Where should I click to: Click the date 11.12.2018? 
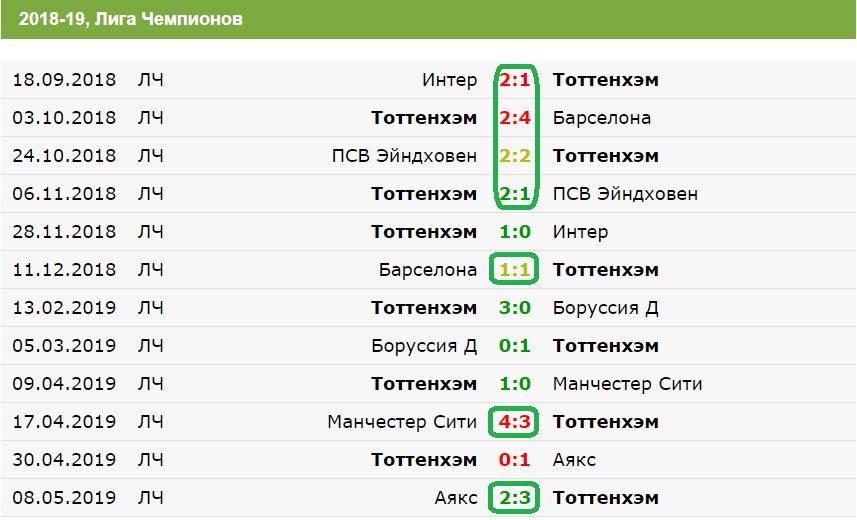64,270
